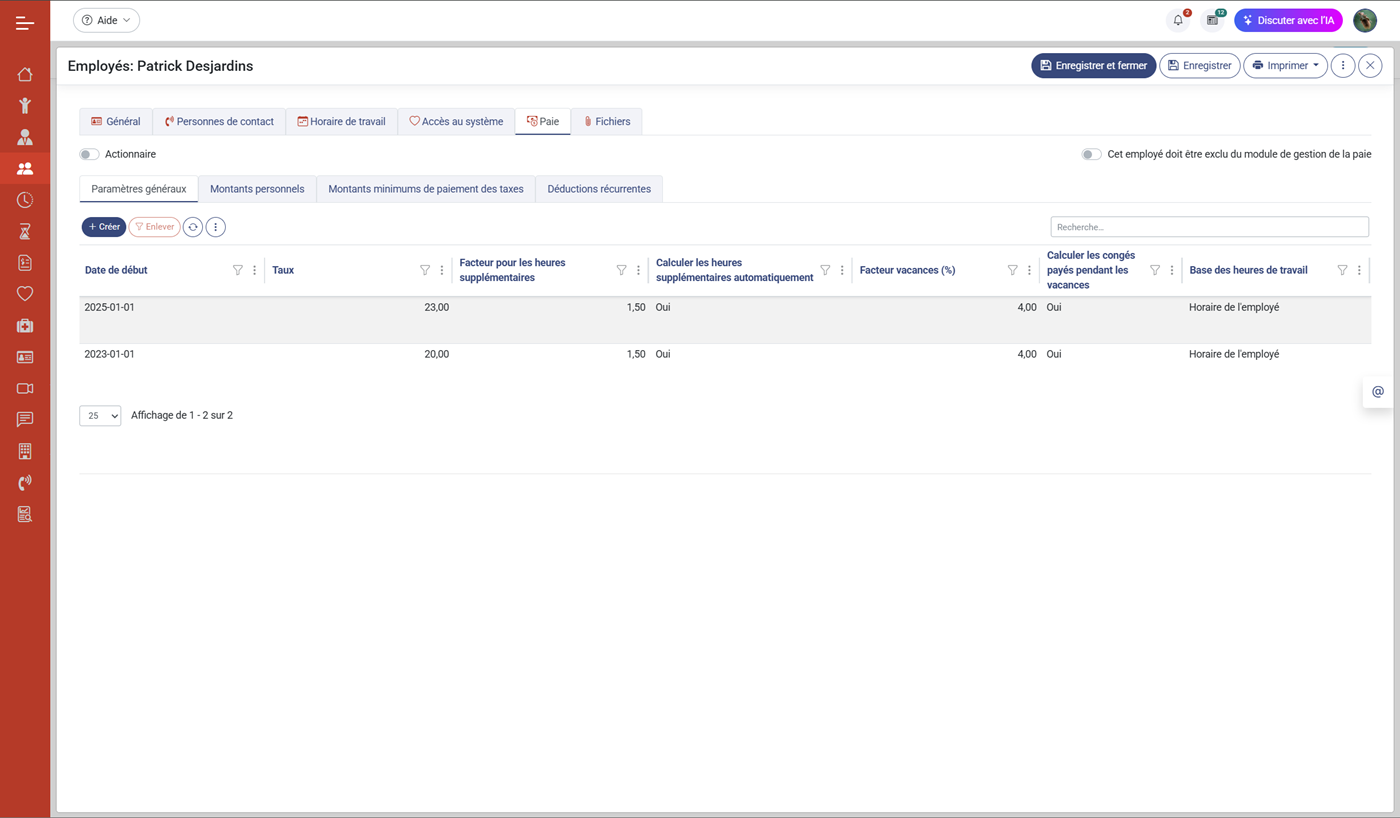Click the Recherche search field
1400x818 pixels.
pos(1209,227)
